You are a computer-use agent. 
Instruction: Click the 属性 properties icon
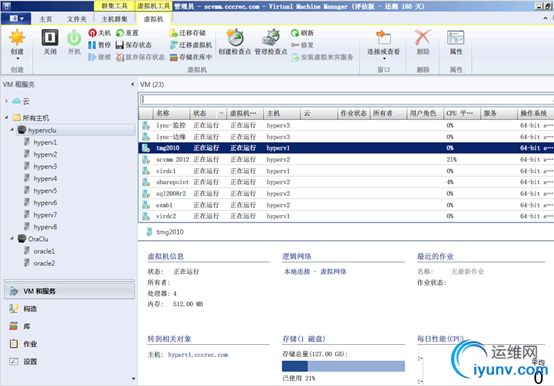click(x=456, y=38)
